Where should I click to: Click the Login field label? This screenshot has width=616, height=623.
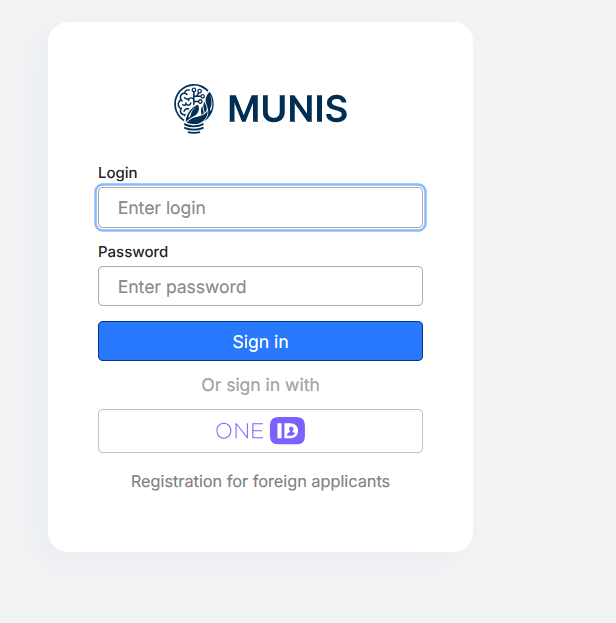tap(118, 173)
